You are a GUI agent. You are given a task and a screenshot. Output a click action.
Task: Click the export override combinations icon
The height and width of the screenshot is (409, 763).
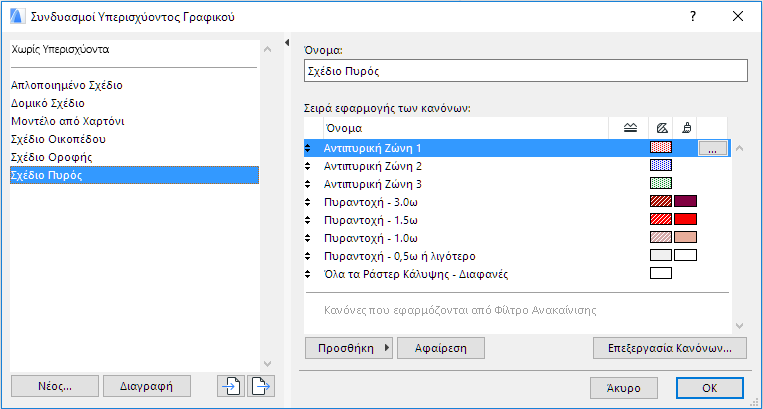[x=260, y=386]
